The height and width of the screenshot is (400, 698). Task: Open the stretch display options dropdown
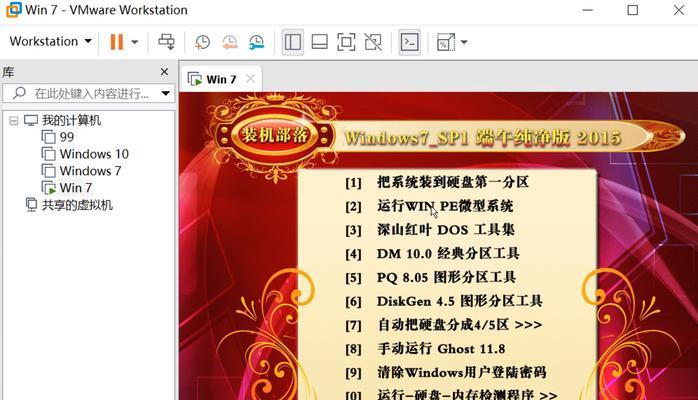[464, 42]
